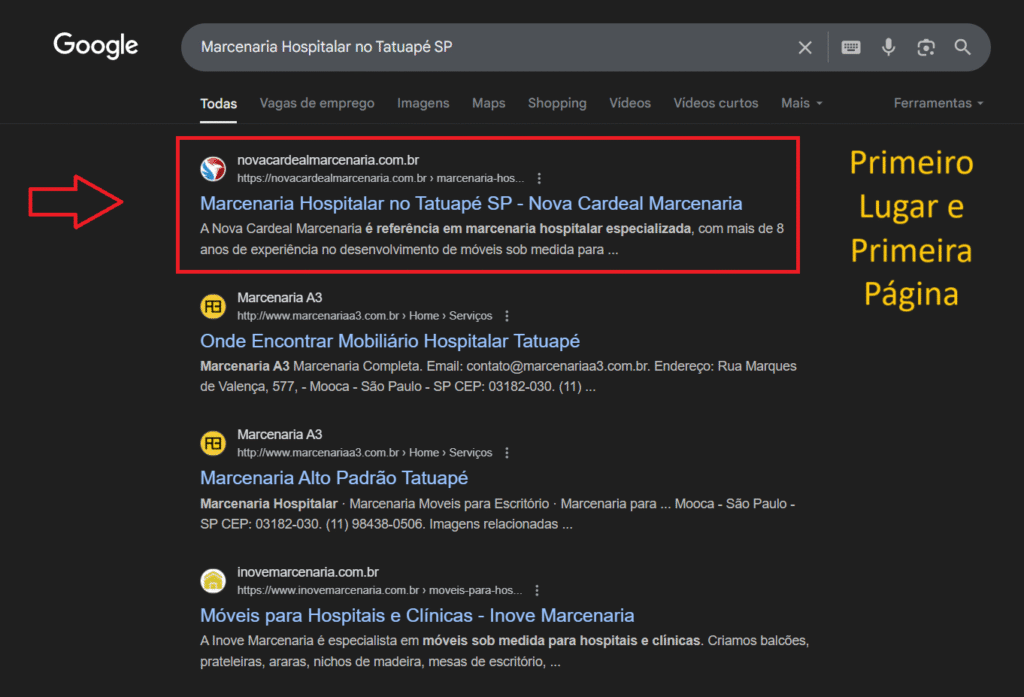Select the Vídeos curtos tab
The height and width of the screenshot is (697, 1024).
click(716, 103)
